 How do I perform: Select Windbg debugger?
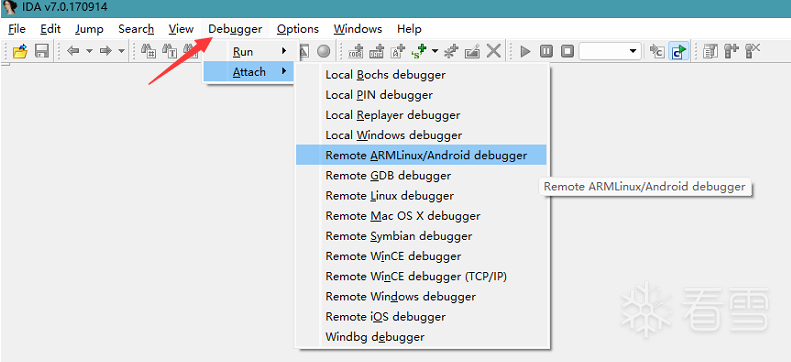coord(421,337)
